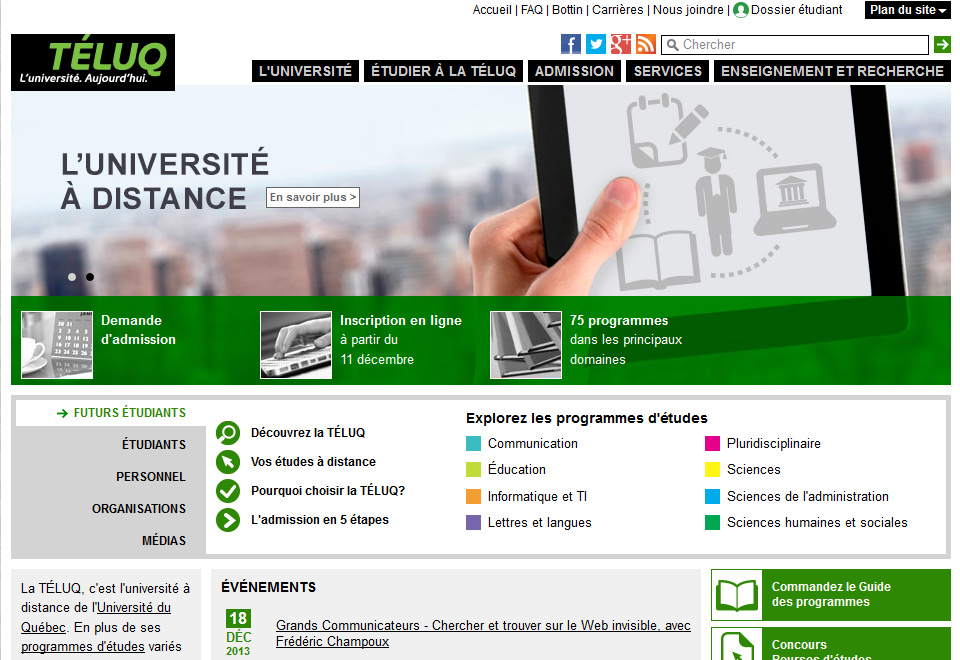Open the TÉLUQ Facebook page icon
Viewport: 960px width, 660px height.
pos(571,44)
